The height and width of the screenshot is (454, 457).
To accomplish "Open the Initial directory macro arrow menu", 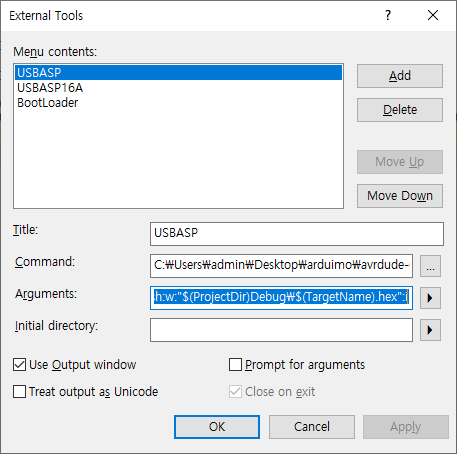I will [430, 330].
